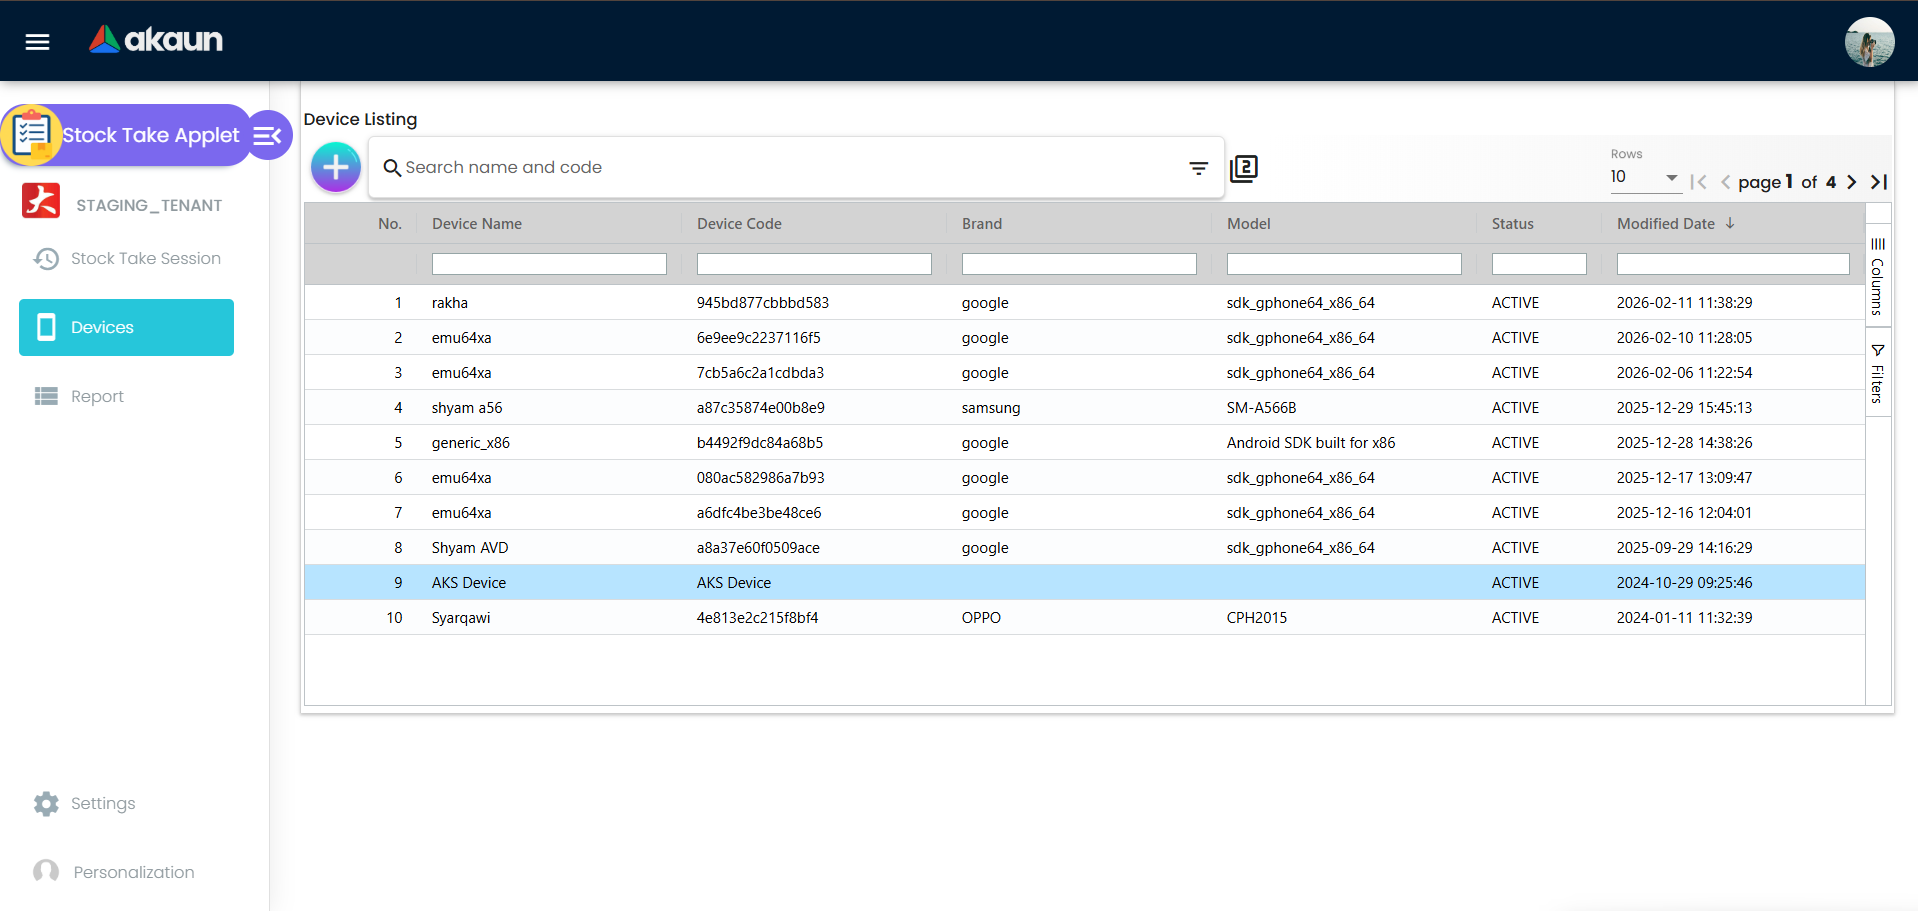Open the hamburger main menu
The width and height of the screenshot is (1918, 911).
pos(37,41)
